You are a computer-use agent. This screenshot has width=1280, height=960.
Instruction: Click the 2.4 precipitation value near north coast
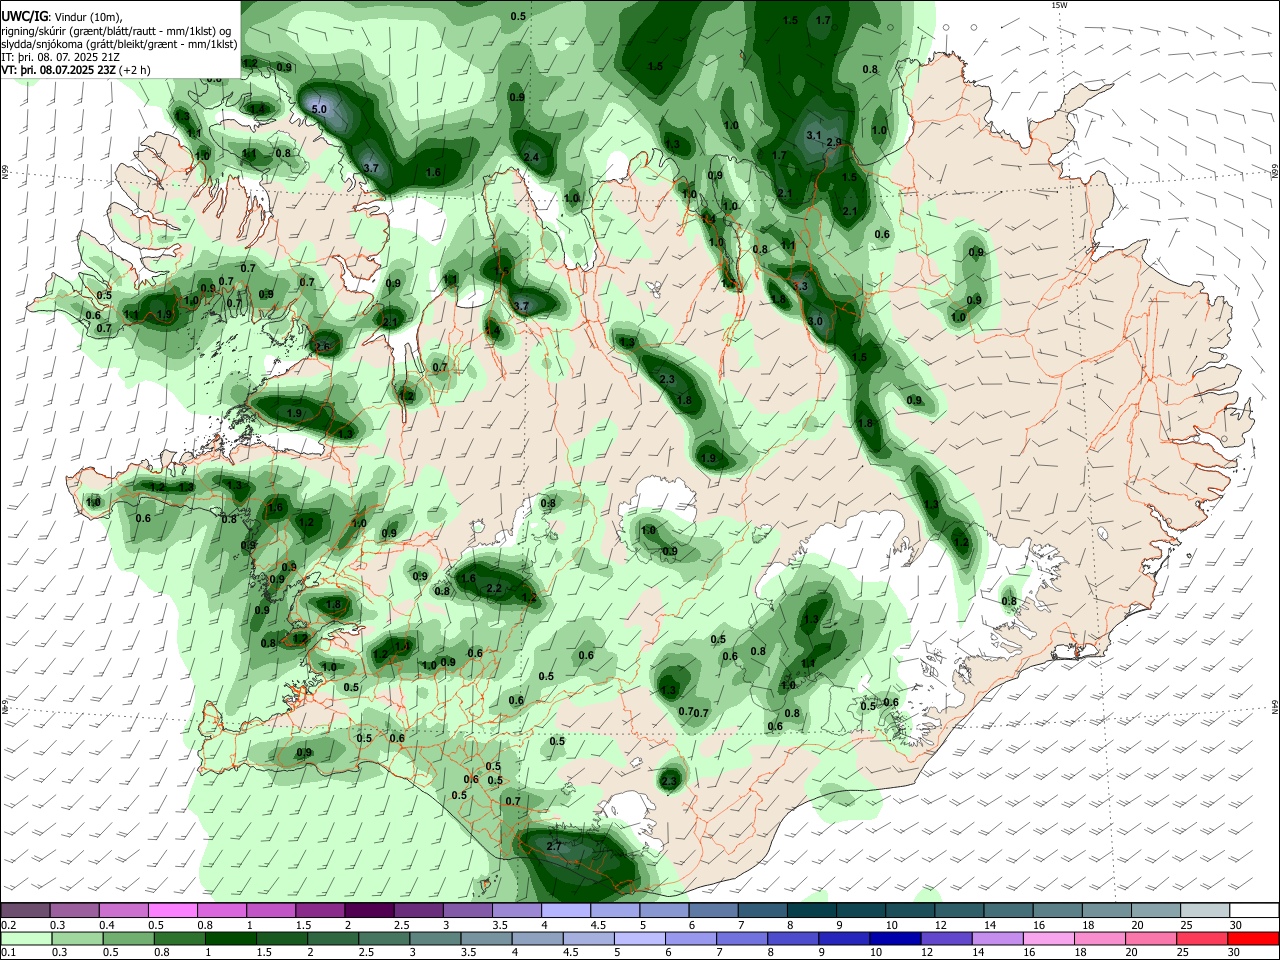point(531,158)
